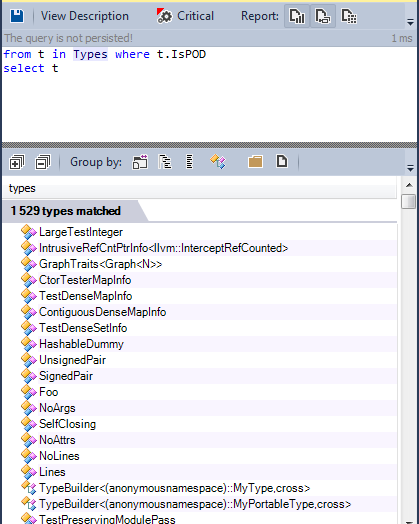Group results by assembly icon
Image resolution: width=419 pixels, height=524 pixels.
click(x=140, y=162)
